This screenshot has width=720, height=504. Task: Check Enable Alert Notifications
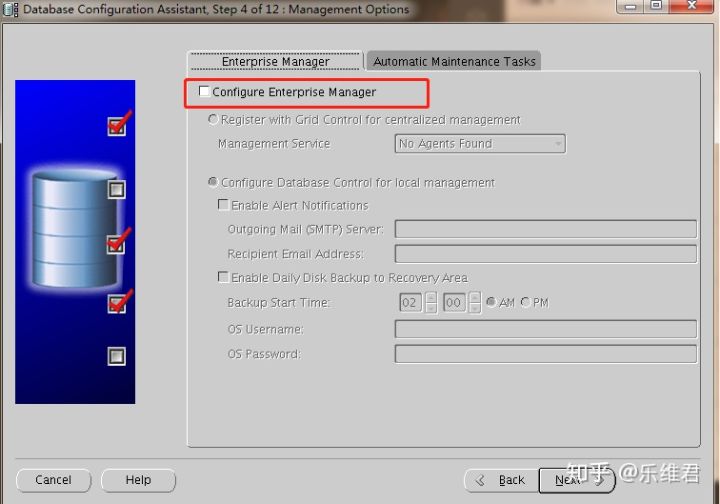(223, 205)
